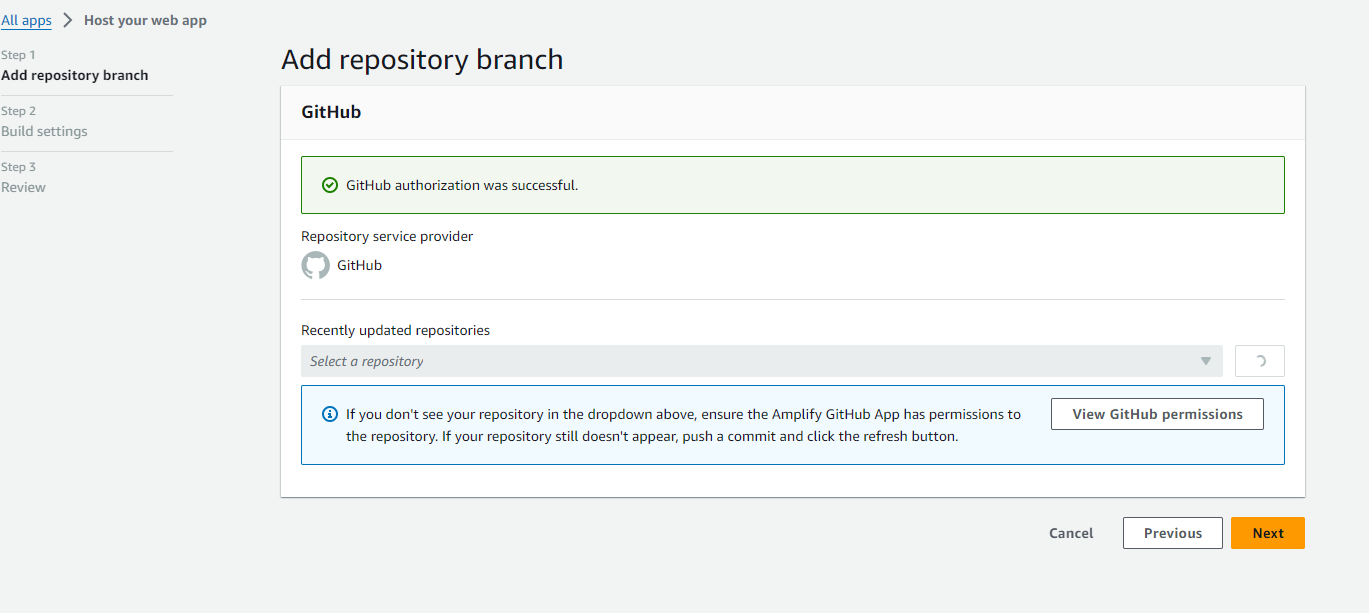Viewport: 1369px width, 613px height.
Task: Click the green success checkmark icon
Action: click(x=329, y=185)
